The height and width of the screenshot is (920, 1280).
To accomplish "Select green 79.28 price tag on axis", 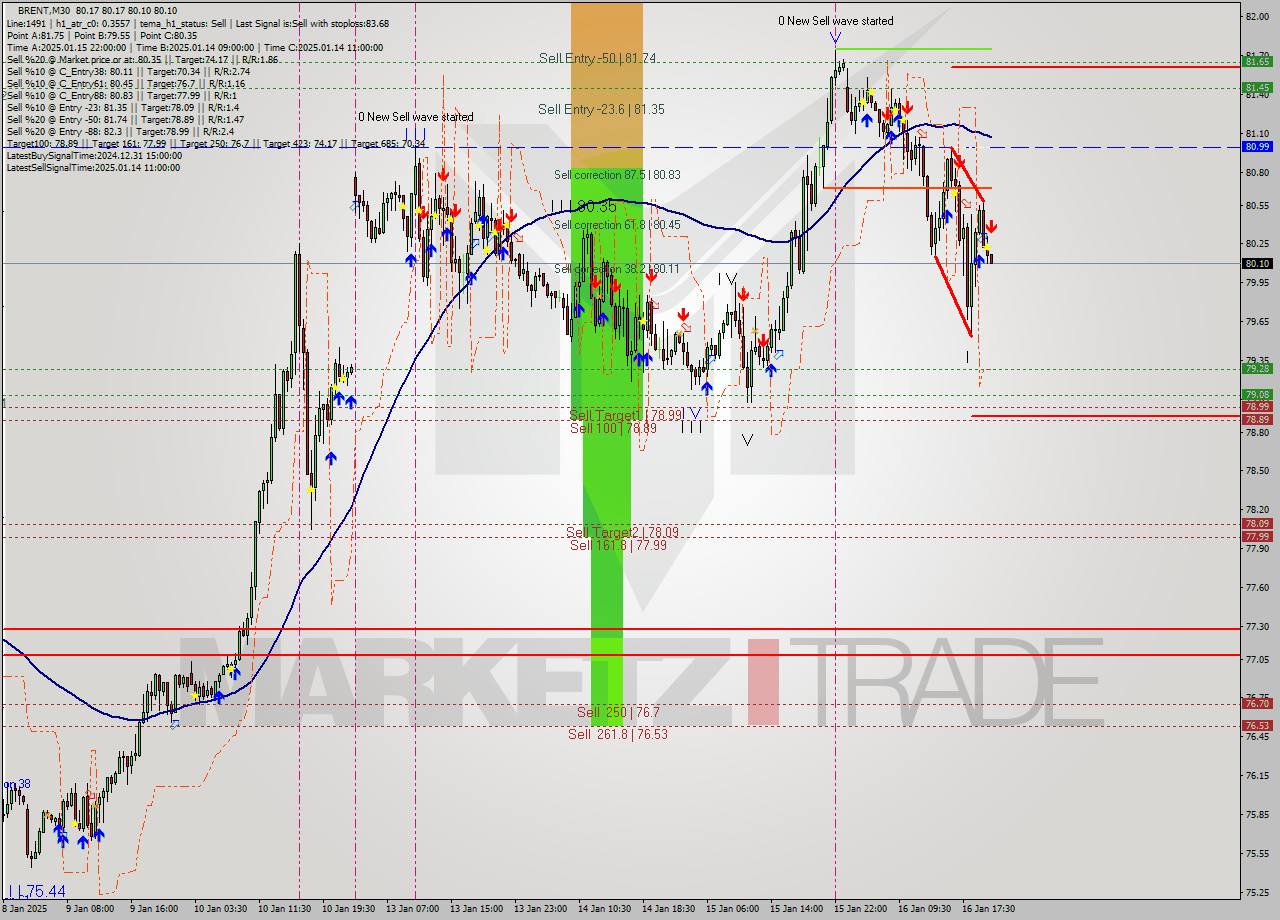I will click(x=1256, y=369).
